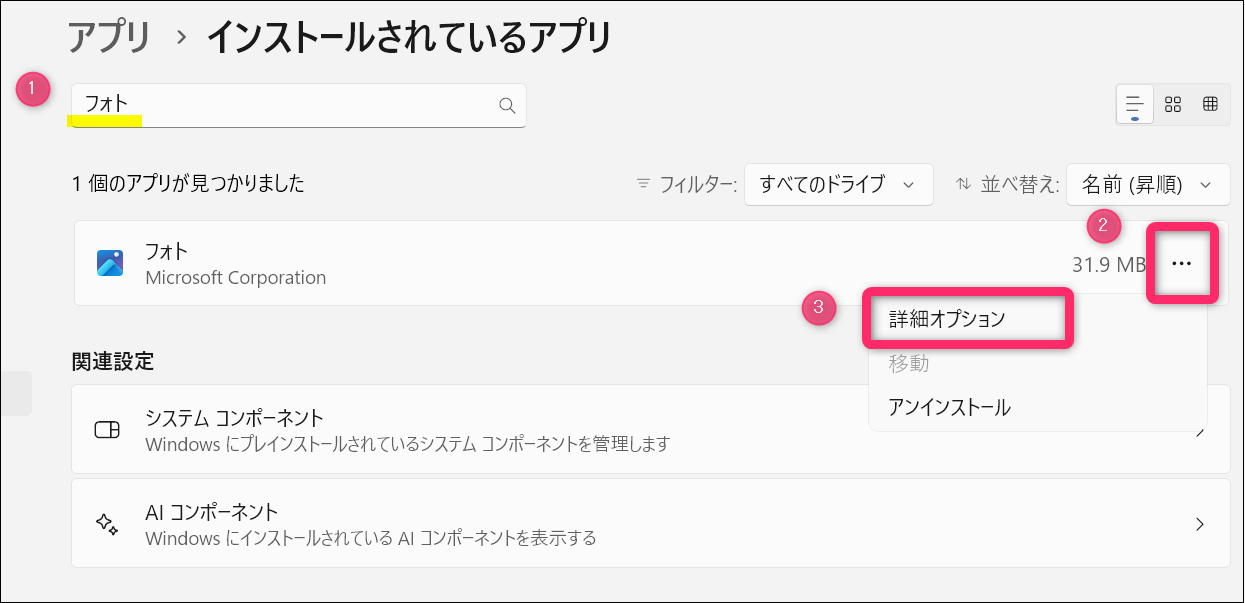This screenshot has width=1245, height=603.
Task: Switch to list view layout
Action: [1135, 104]
